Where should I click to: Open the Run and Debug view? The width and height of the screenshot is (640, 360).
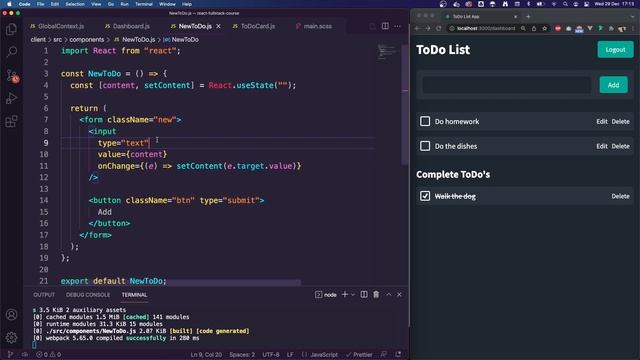click(11, 98)
